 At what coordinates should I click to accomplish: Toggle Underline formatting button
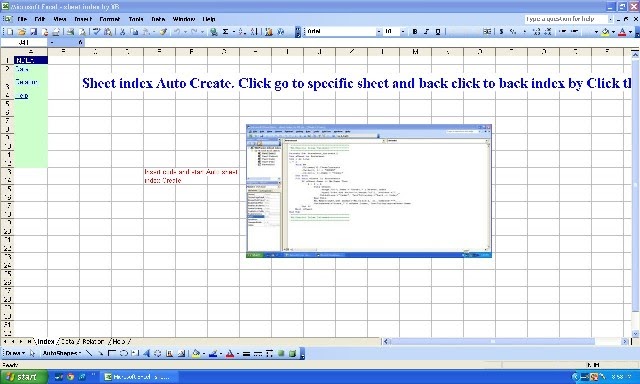[438, 31]
